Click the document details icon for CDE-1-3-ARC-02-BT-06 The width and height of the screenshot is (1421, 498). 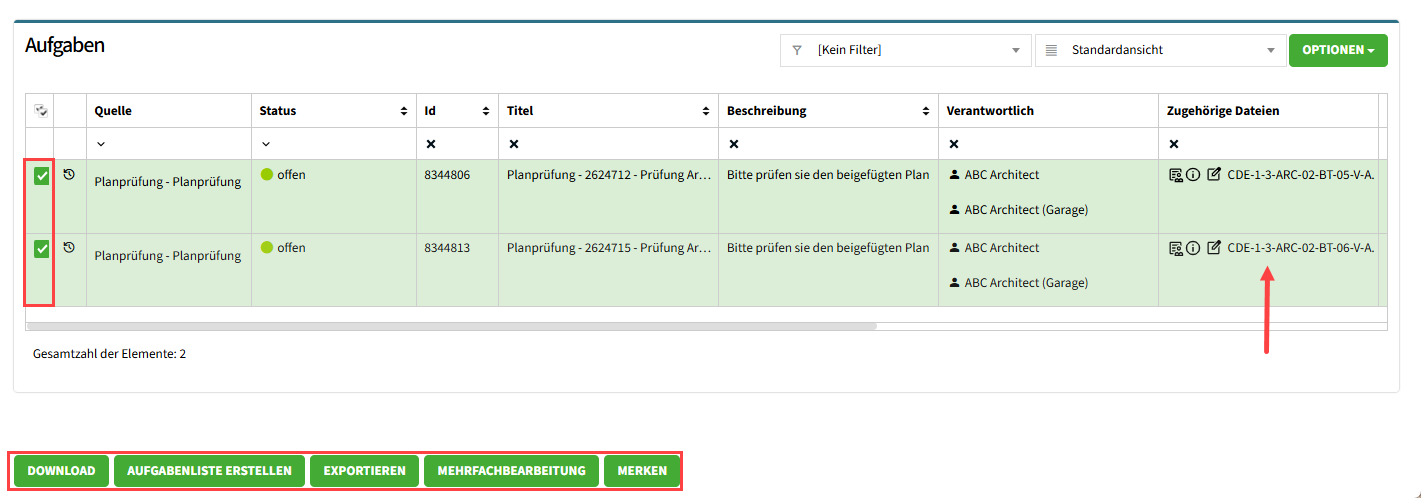point(1176,248)
